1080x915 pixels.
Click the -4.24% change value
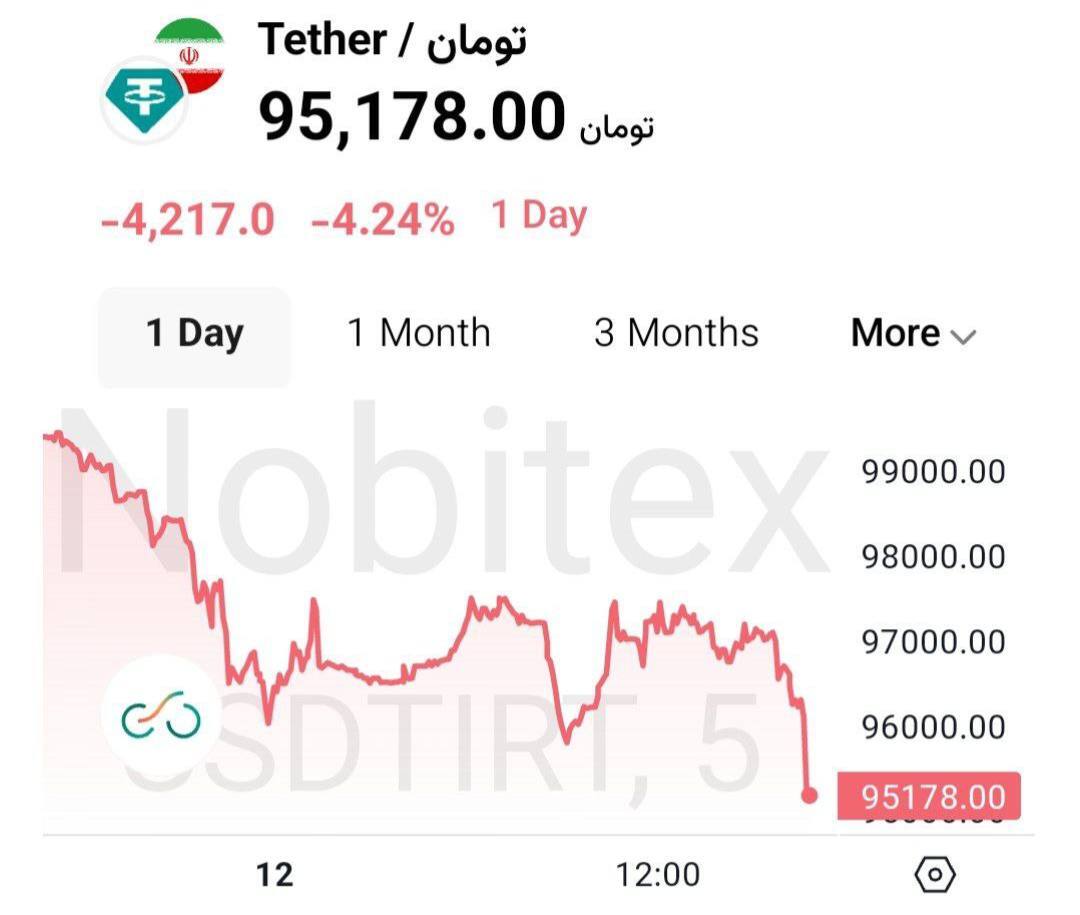click(x=383, y=220)
